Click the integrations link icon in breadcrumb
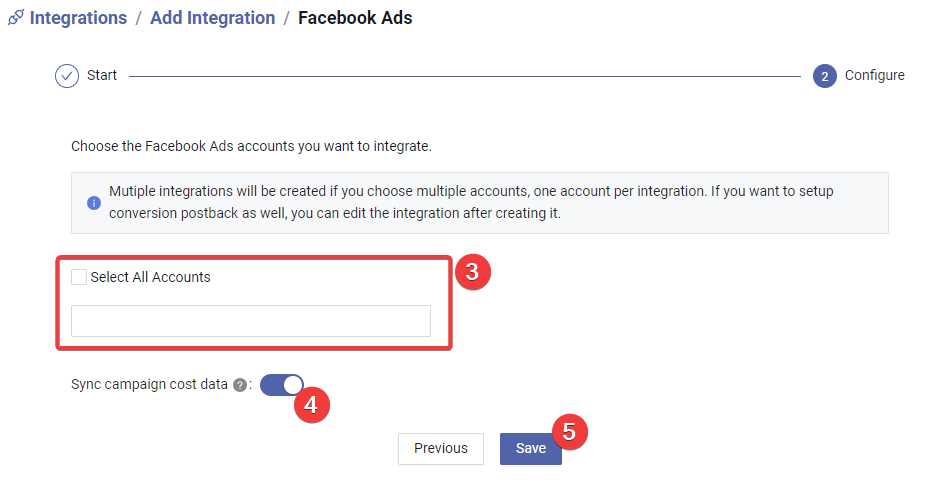 [16, 18]
